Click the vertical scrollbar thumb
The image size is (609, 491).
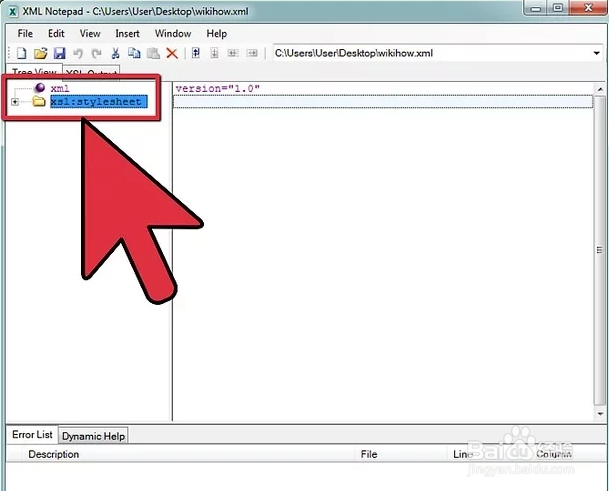tap(600, 249)
